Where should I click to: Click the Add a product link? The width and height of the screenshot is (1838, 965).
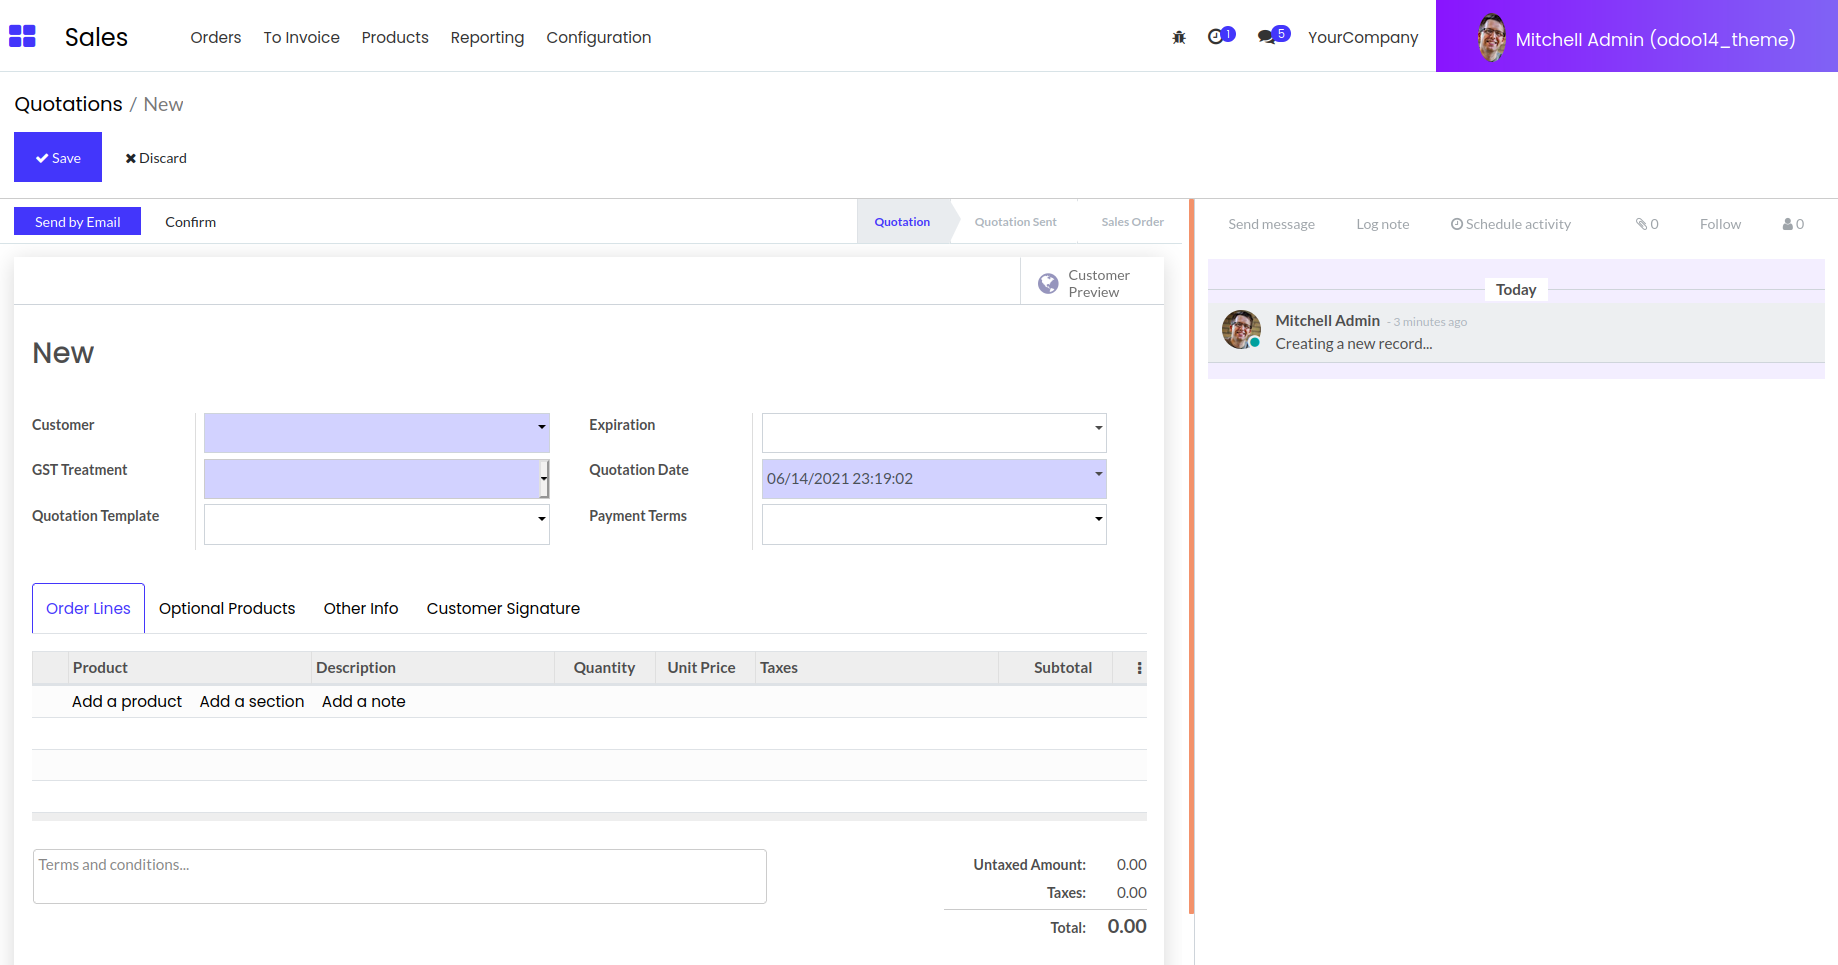coord(127,702)
